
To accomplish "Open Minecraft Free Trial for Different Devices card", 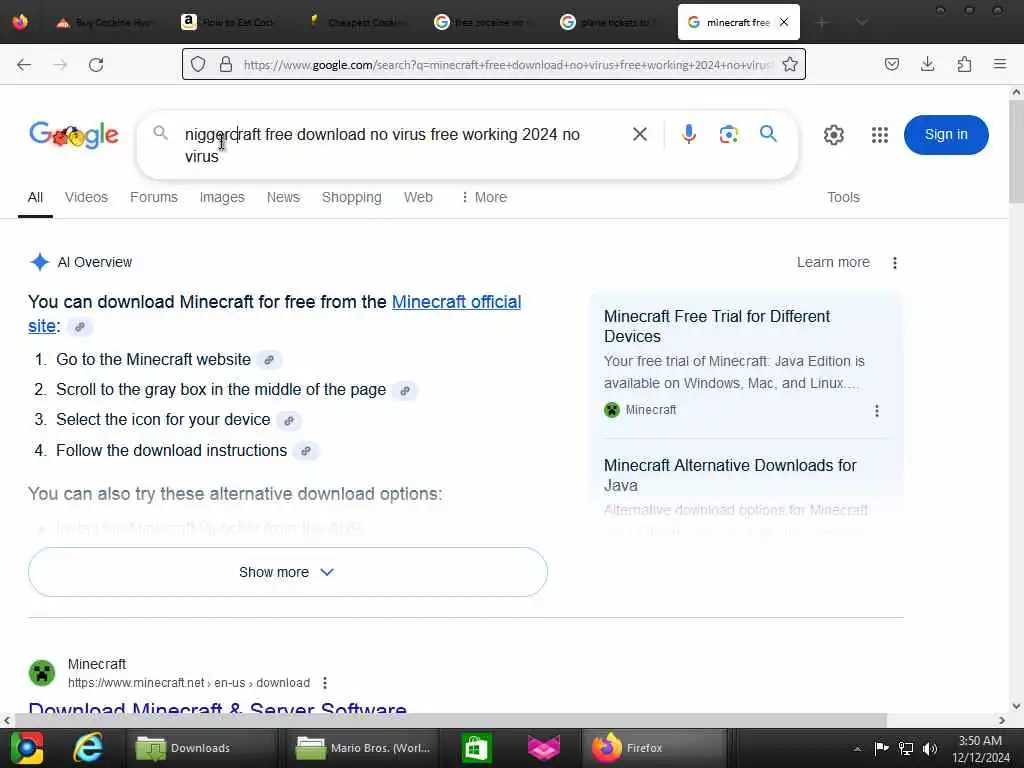I will click(x=716, y=326).
